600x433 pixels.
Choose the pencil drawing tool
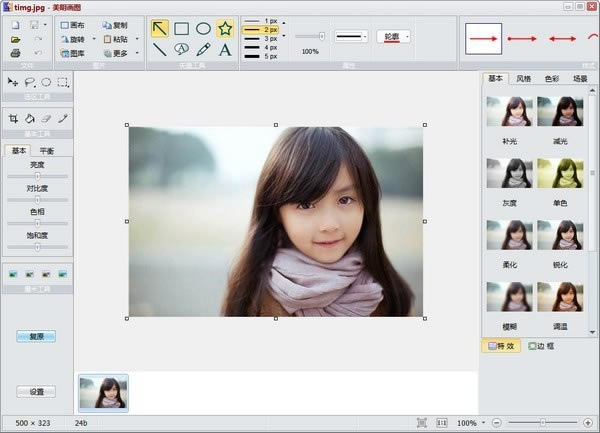(x=204, y=49)
